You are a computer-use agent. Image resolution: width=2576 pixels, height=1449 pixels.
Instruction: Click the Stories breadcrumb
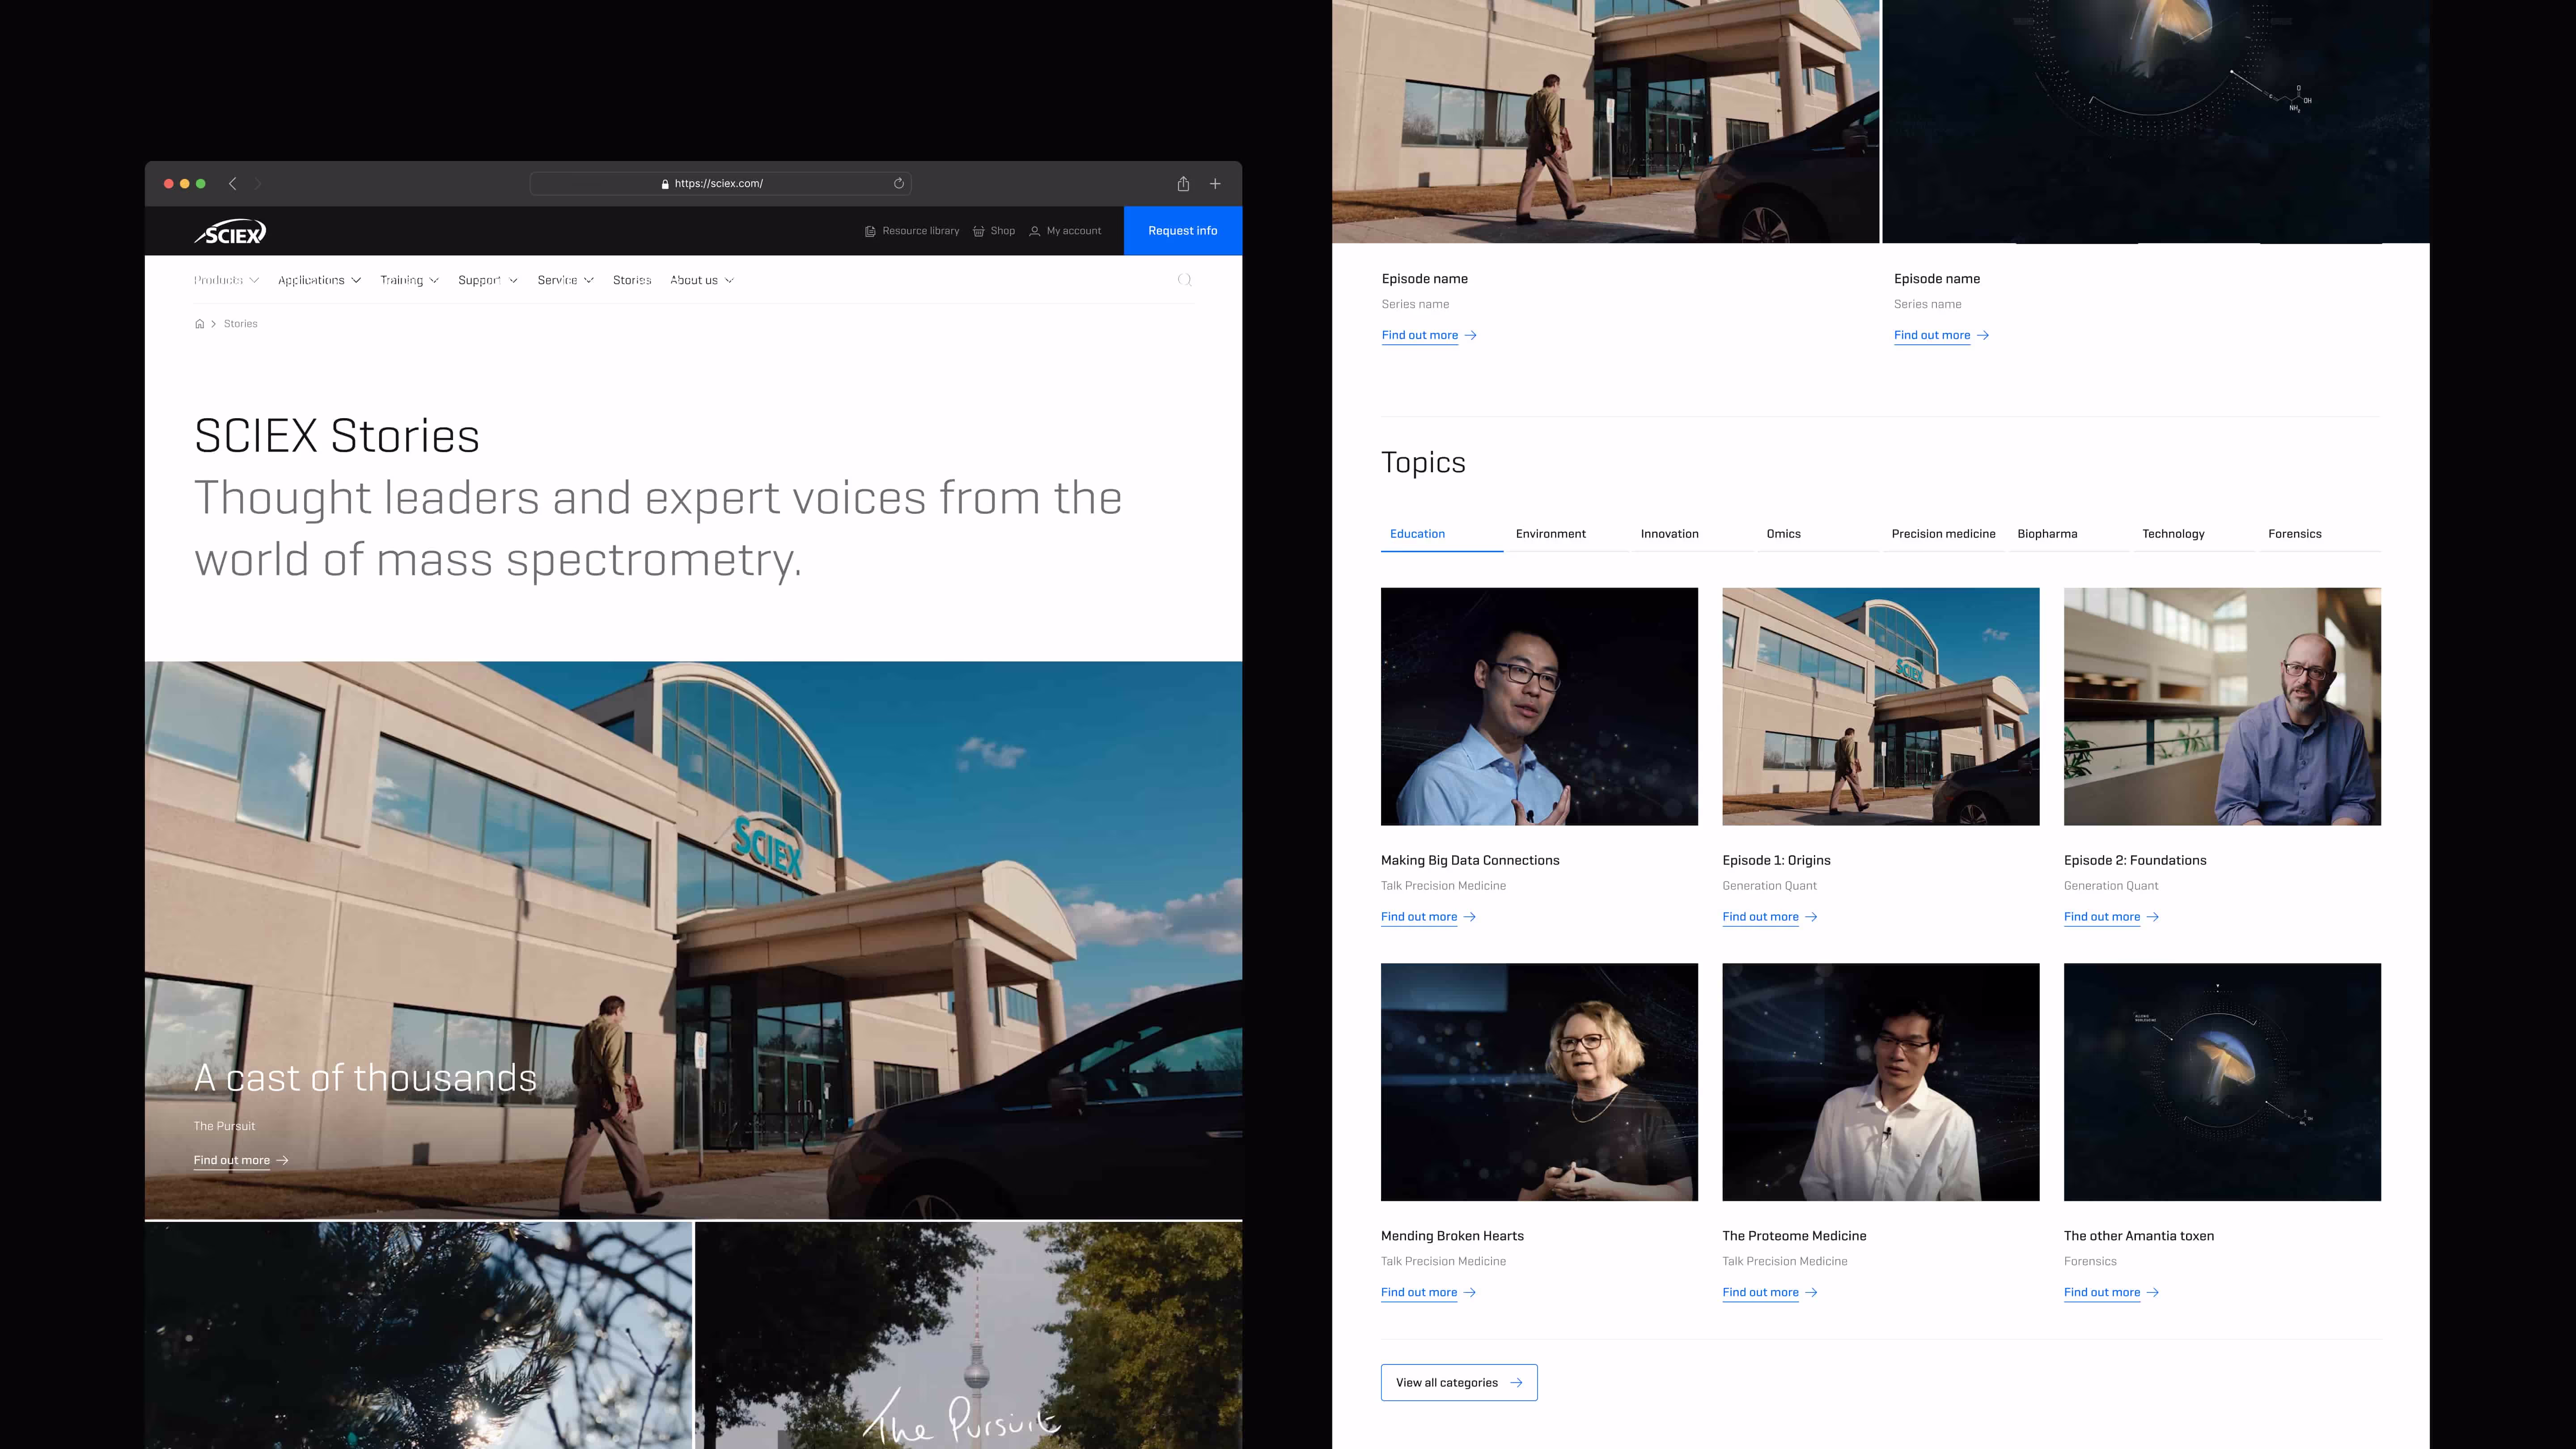[x=241, y=324]
